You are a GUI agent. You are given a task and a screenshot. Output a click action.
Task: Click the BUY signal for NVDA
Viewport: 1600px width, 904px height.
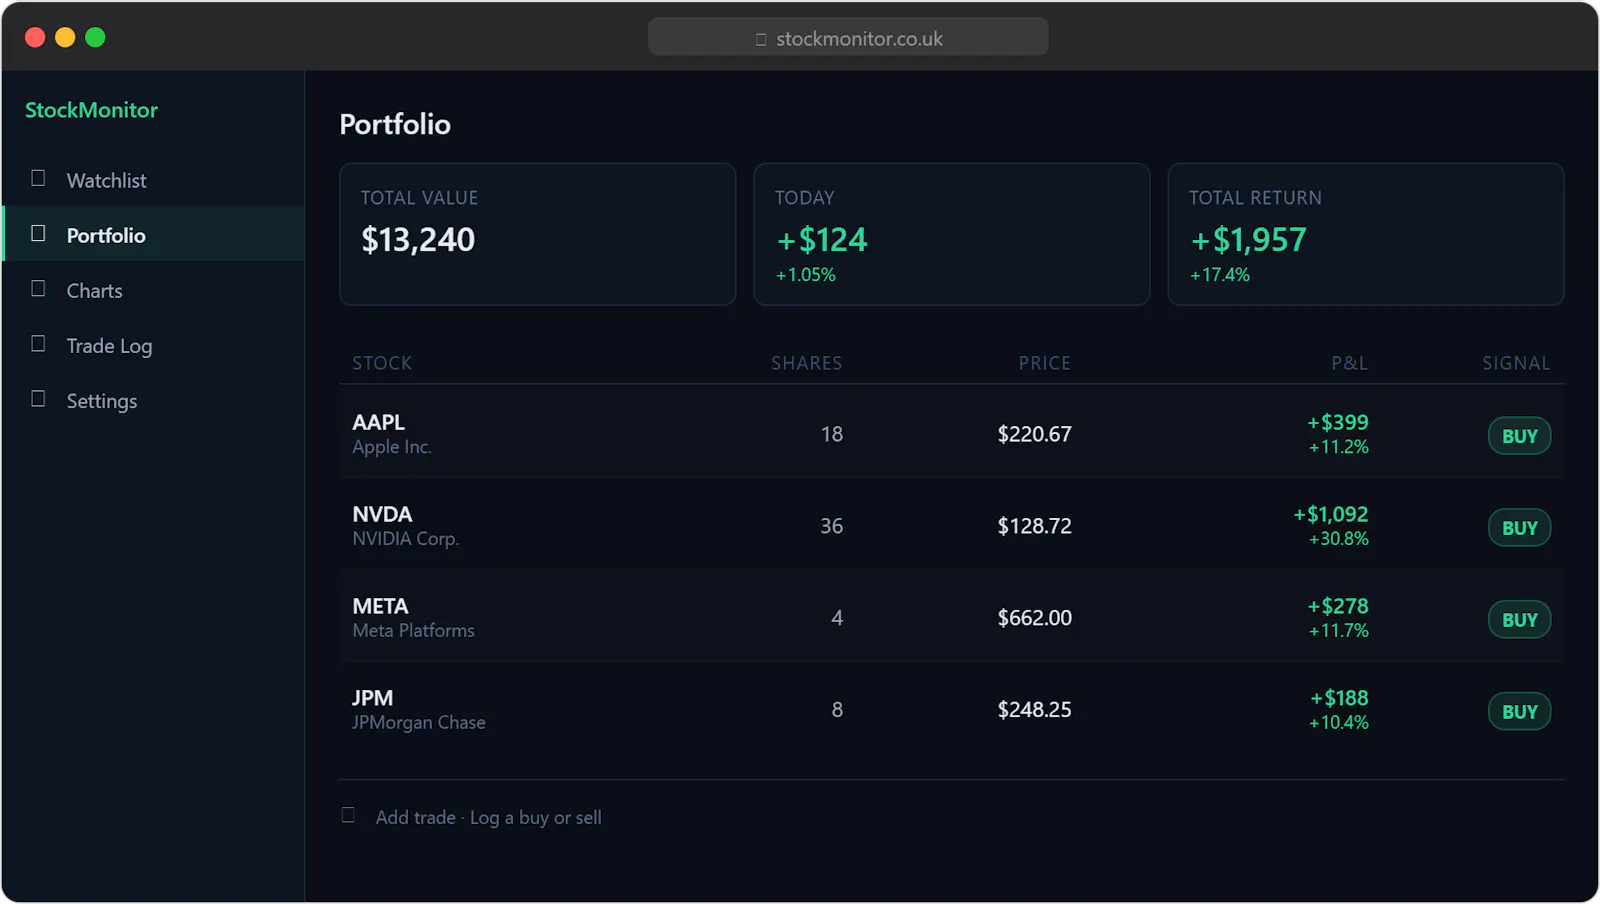[x=1519, y=528]
